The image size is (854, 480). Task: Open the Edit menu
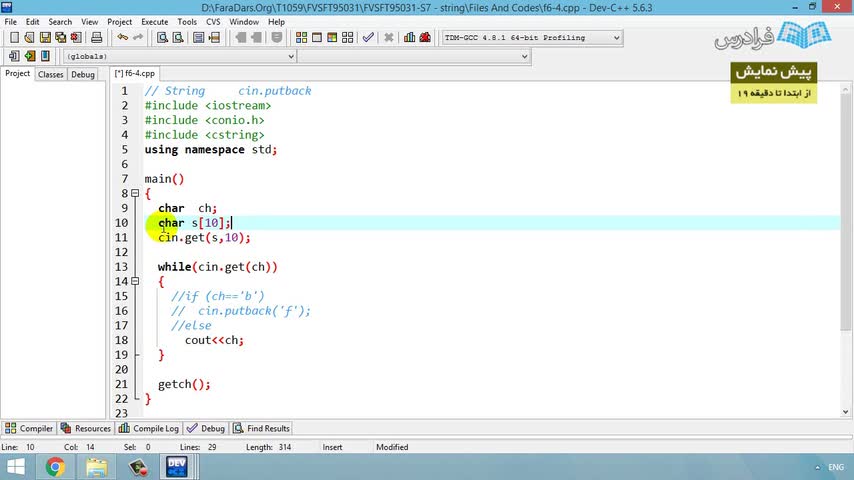pos(33,22)
